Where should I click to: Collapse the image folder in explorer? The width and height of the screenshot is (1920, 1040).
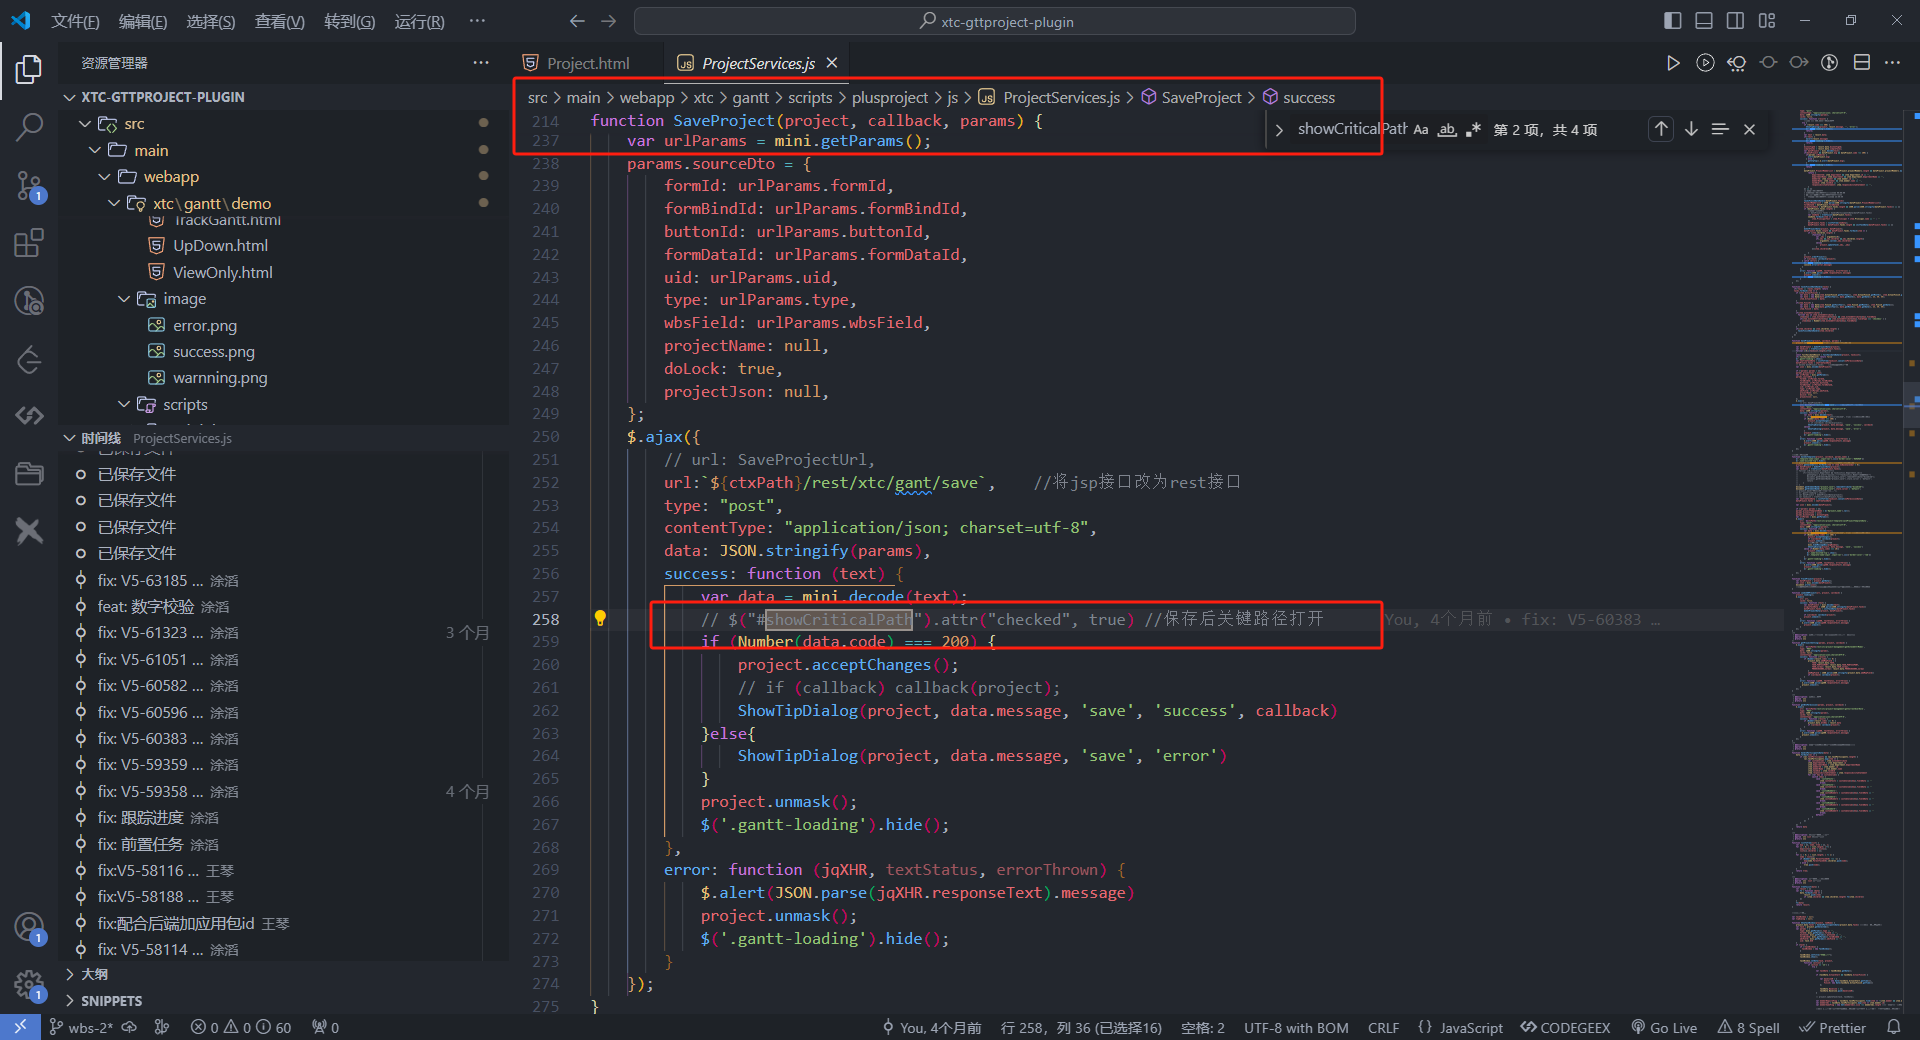pos(125,299)
